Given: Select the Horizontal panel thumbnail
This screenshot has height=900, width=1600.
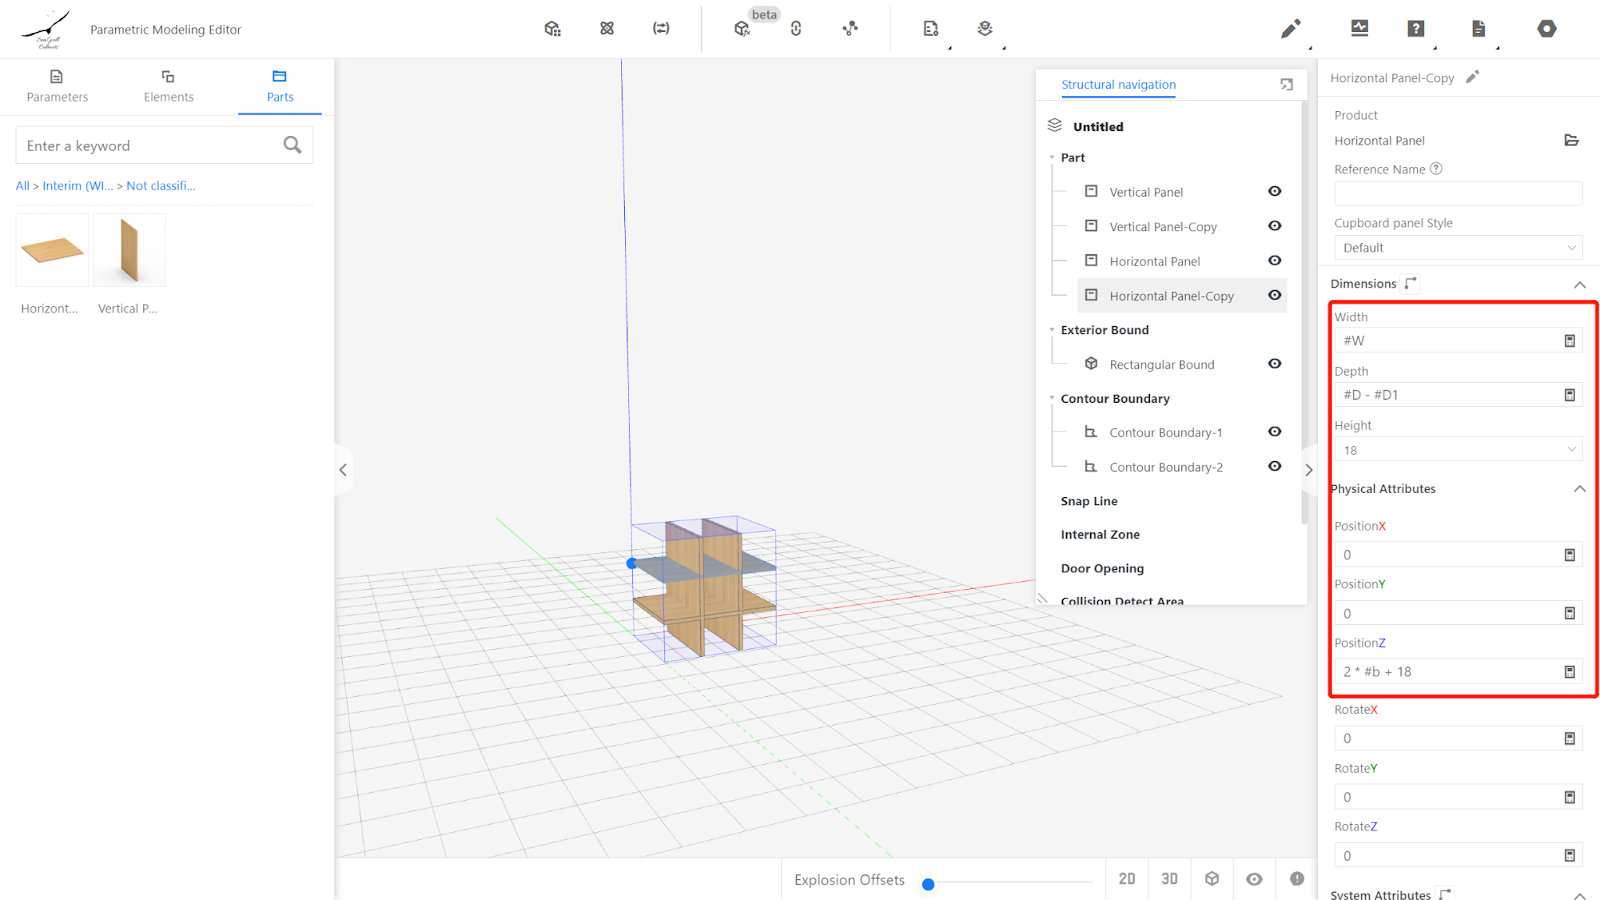Looking at the screenshot, I should [x=52, y=250].
